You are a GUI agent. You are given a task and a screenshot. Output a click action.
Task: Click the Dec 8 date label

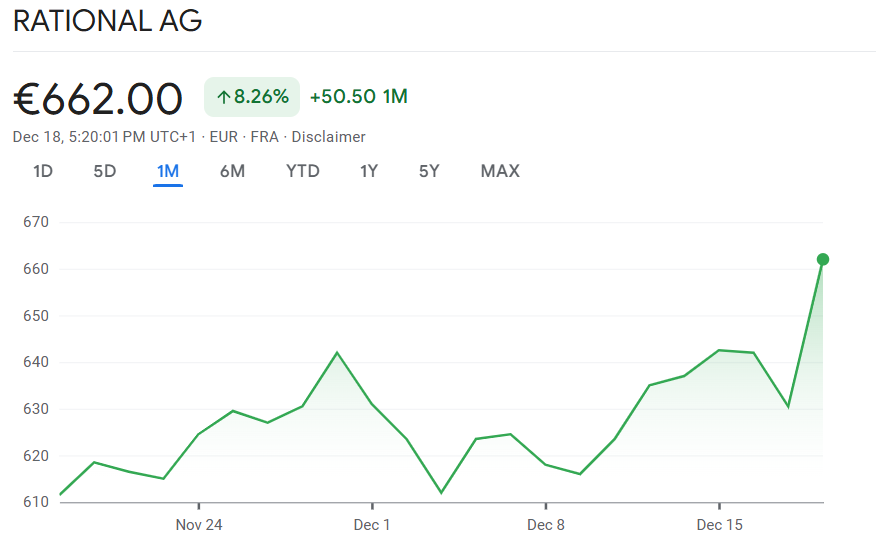[x=546, y=525]
